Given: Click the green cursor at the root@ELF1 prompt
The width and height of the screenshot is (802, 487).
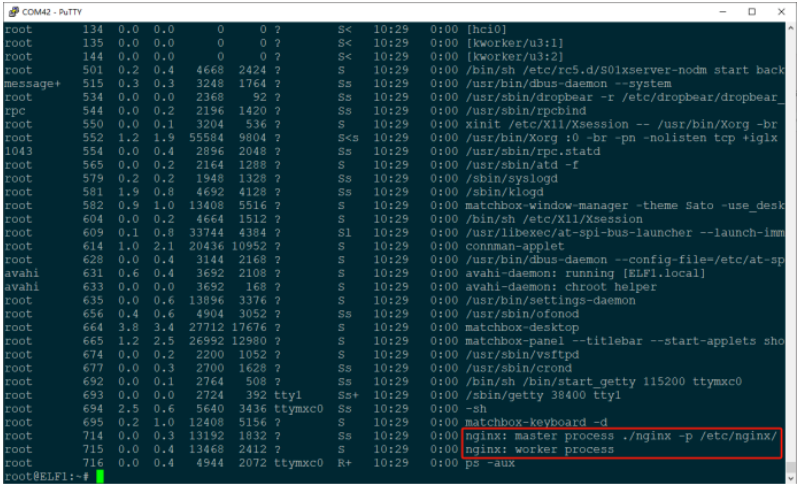Looking at the screenshot, I should click(100, 476).
